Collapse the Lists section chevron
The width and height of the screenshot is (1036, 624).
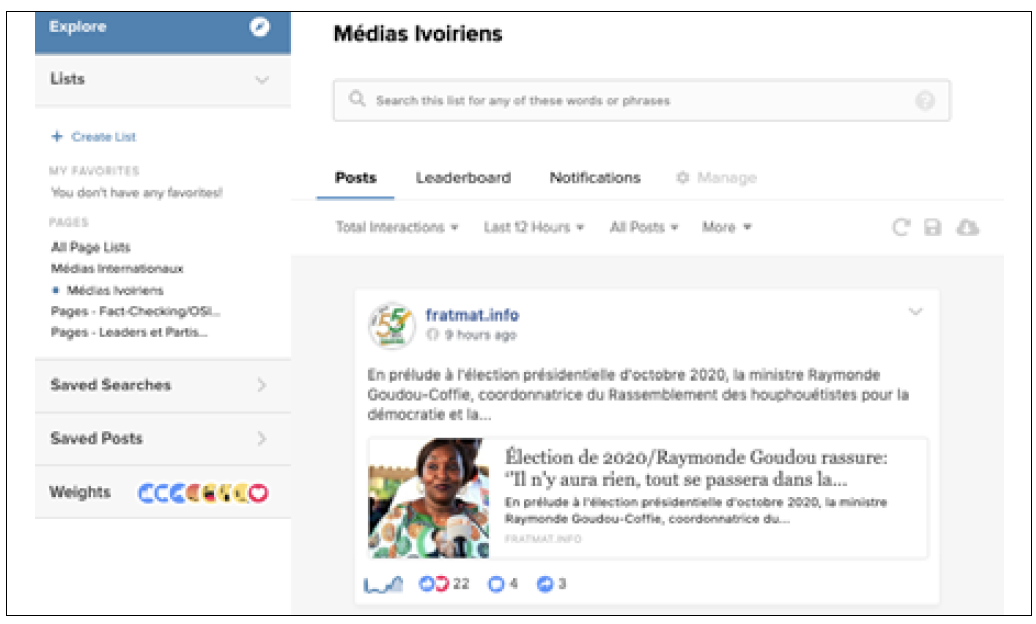point(262,79)
